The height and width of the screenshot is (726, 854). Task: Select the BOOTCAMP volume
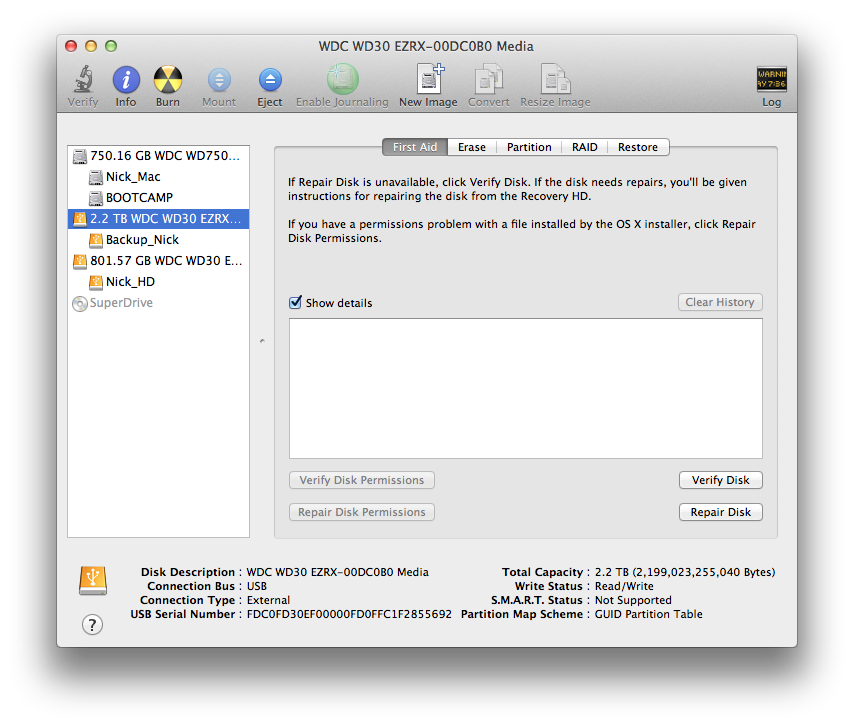coord(158,198)
